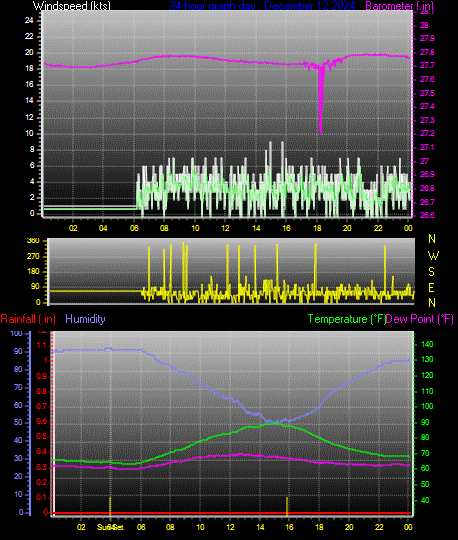
Task: Click the barometer dip near hour 18
Action: 321,100
